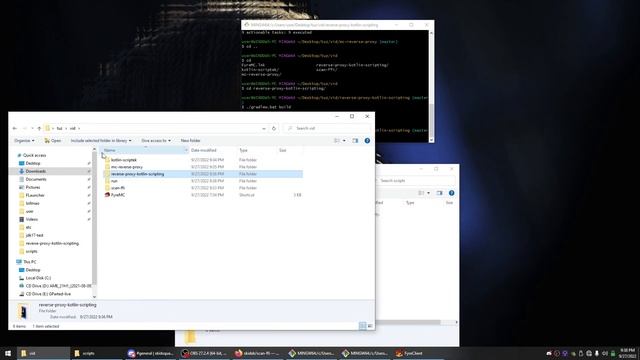The image size is (640, 360).
Task: Switch to the scripts Explorer taskbar item
Action: [97, 353]
